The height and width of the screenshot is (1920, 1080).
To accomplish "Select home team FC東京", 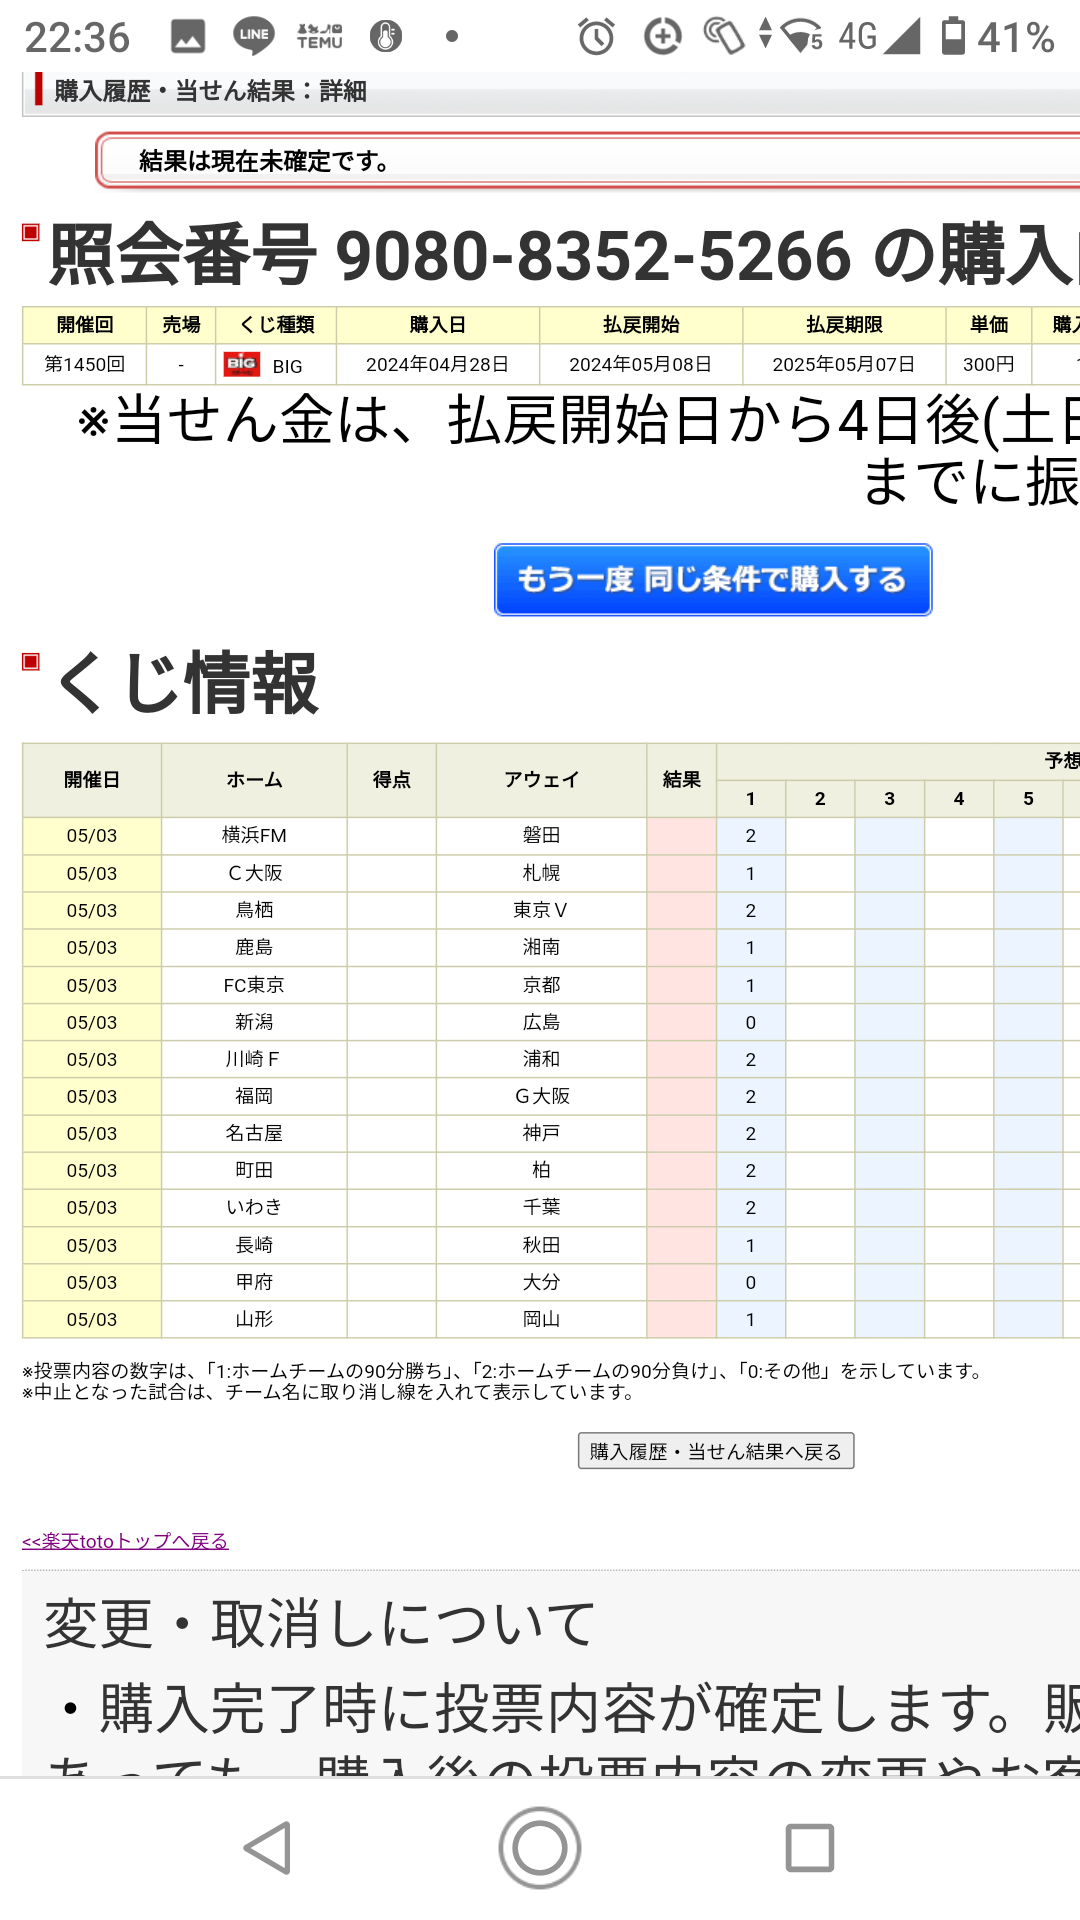I will click(254, 985).
